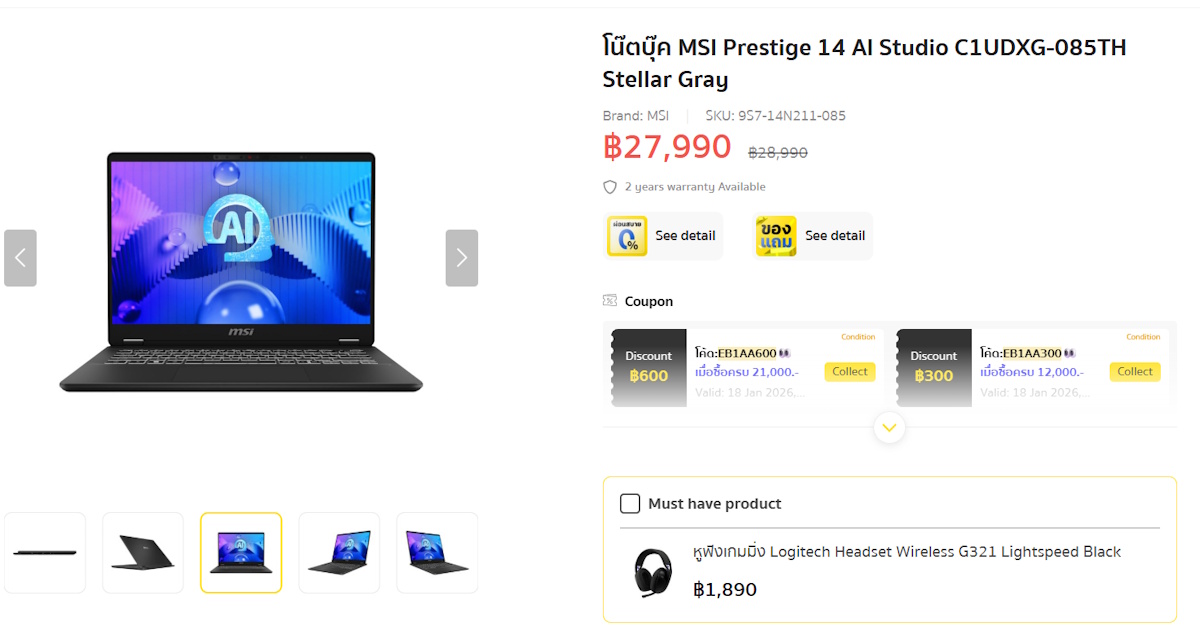Screen dimensions: 1200x644
Task: Collect the ฿300 discount coupon
Action: [1135, 371]
